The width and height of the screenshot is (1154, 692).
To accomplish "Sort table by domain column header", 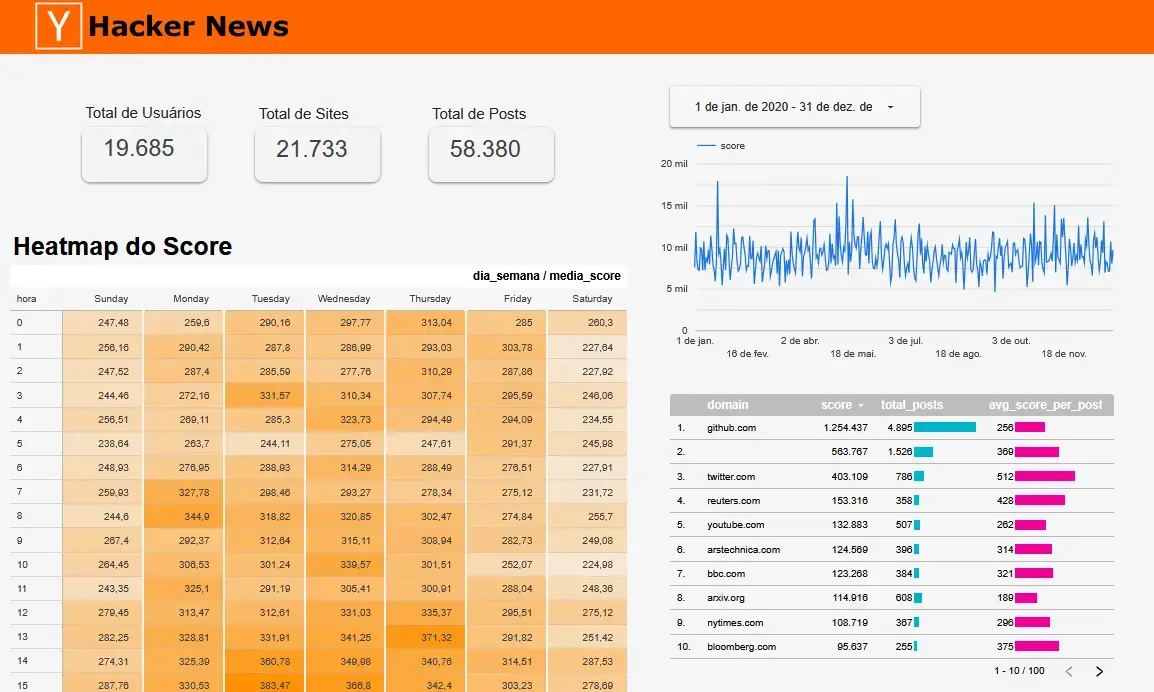I will (727, 405).
